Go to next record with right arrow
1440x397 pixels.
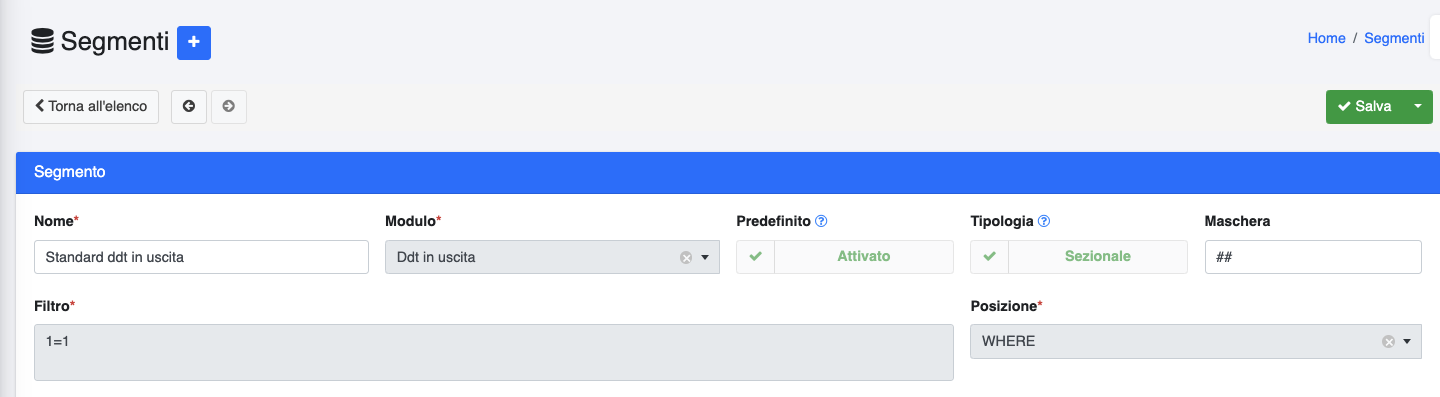229,106
